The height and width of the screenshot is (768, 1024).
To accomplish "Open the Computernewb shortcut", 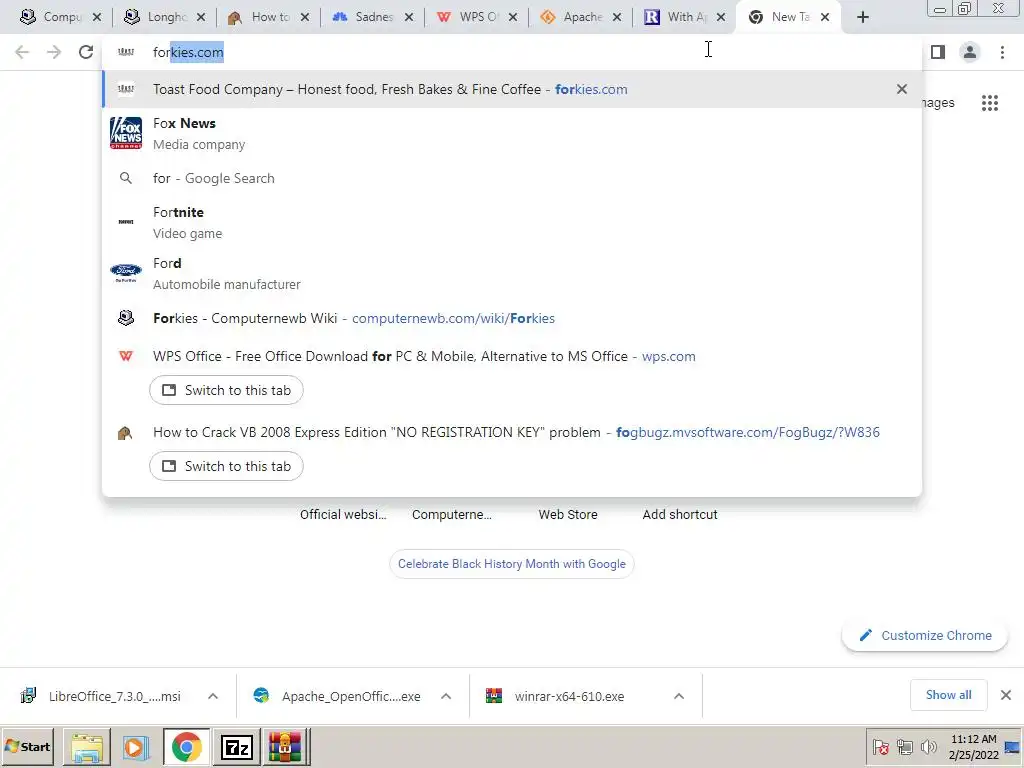I will click(x=452, y=515).
